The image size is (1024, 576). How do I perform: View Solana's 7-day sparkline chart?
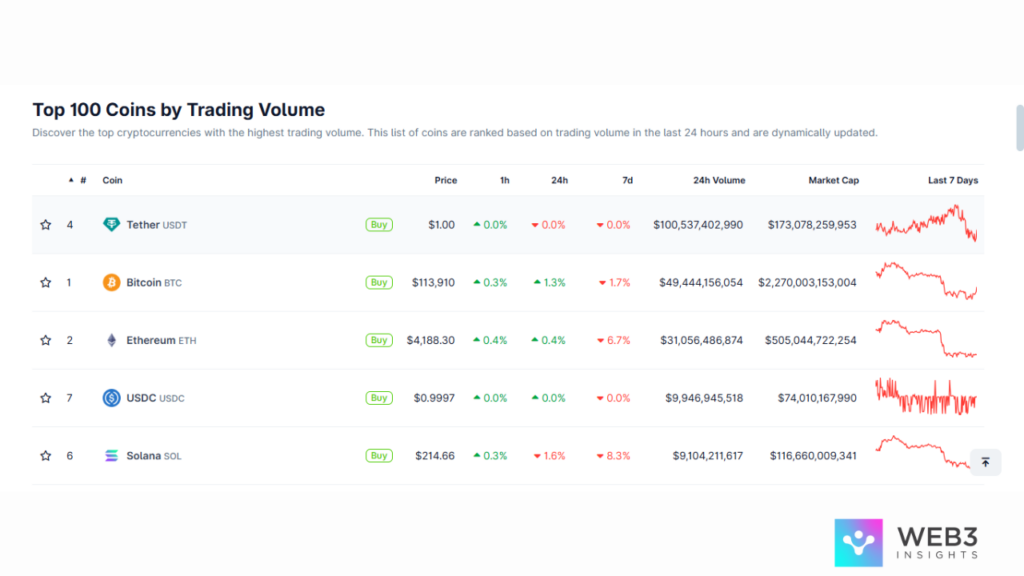tap(923, 453)
